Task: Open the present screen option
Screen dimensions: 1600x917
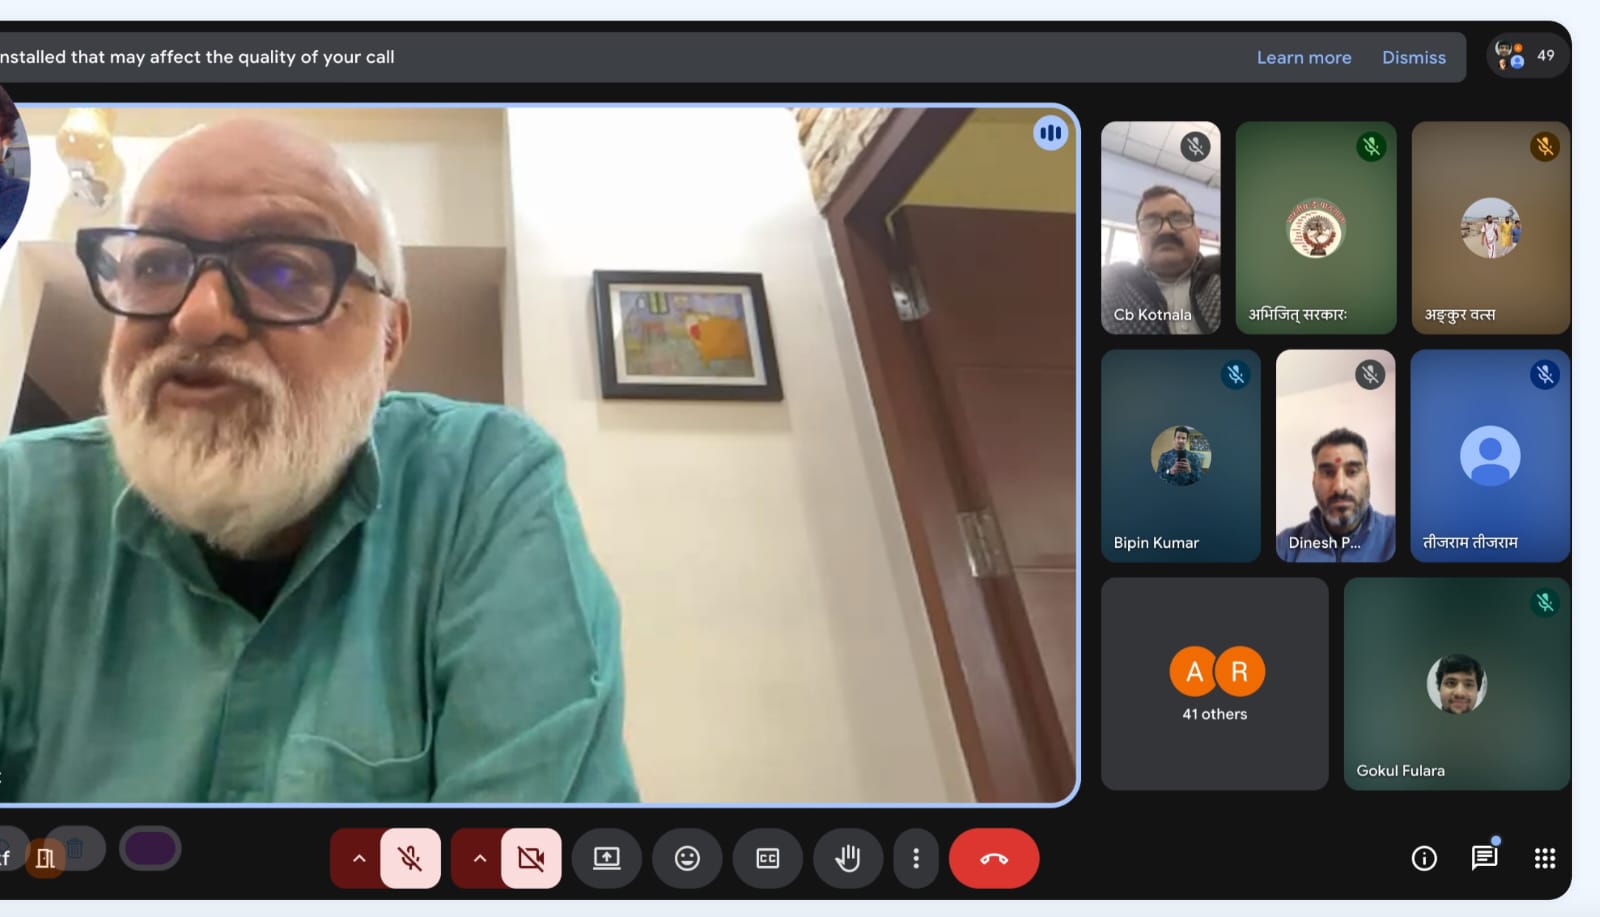Action: [607, 858]
